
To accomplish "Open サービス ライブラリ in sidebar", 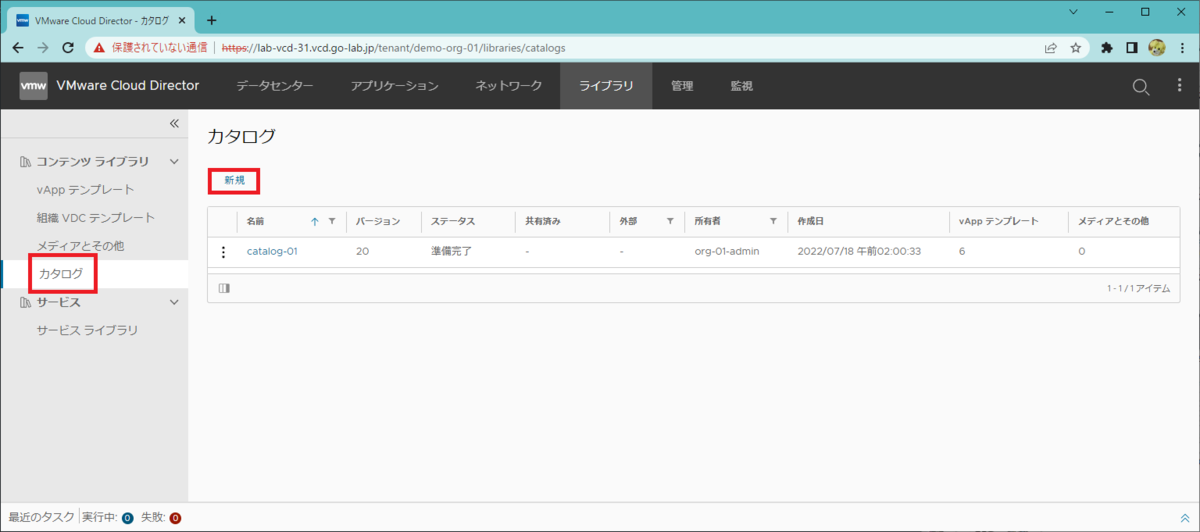I will point(87,330).
